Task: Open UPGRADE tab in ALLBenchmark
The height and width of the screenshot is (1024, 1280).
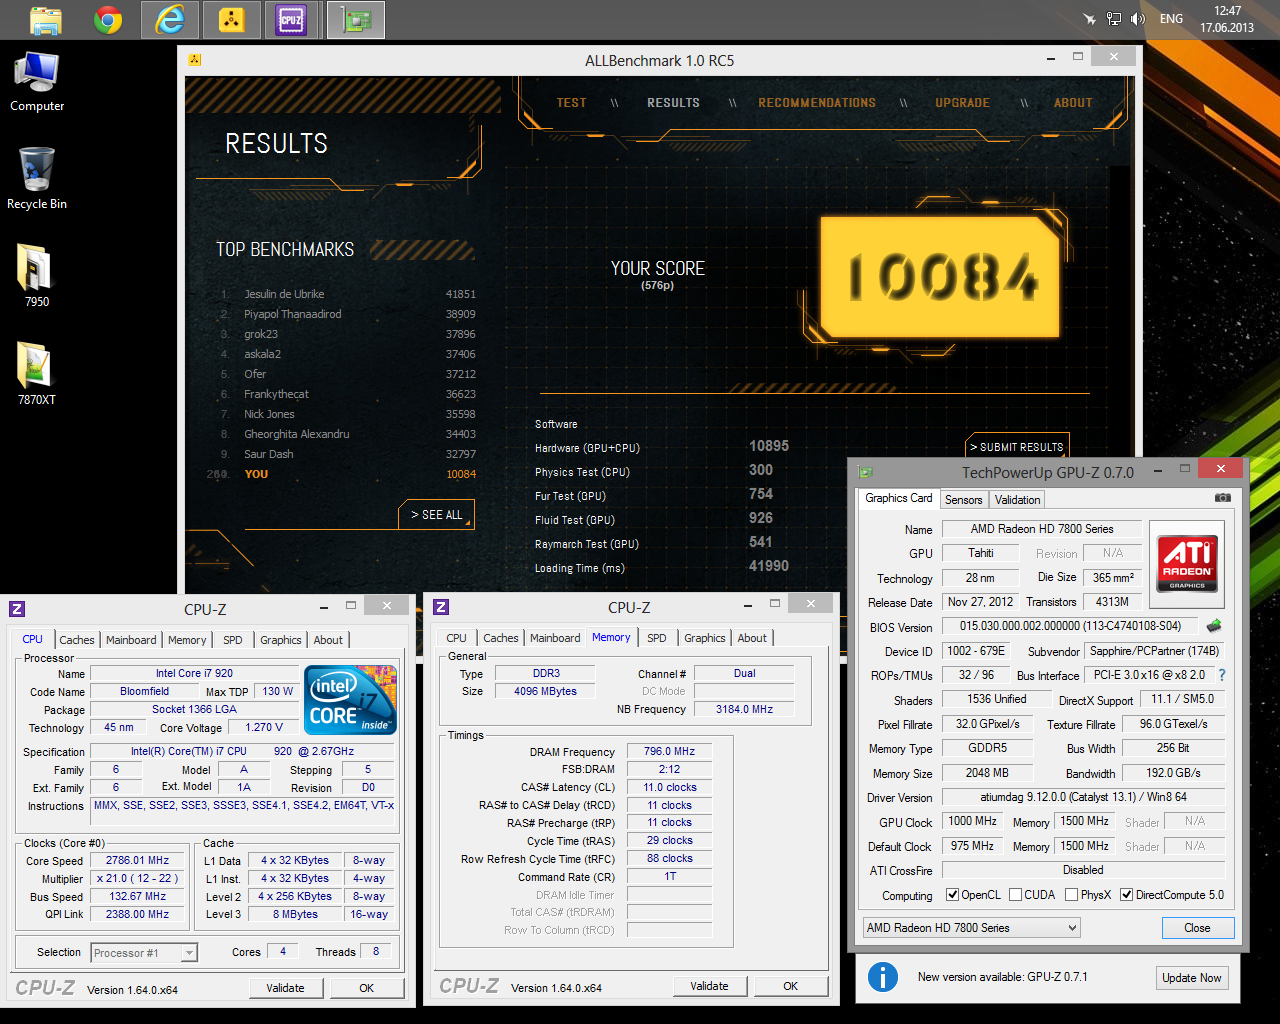Action: tap(962, 103)
